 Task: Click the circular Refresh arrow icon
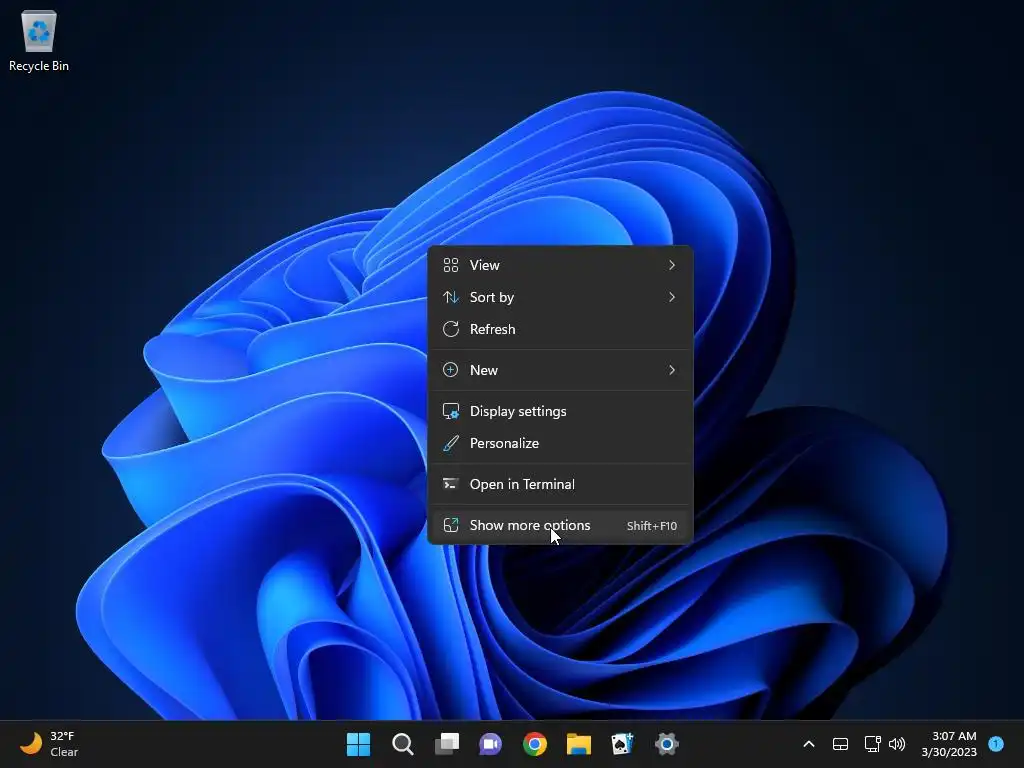(x=451, y=329)
